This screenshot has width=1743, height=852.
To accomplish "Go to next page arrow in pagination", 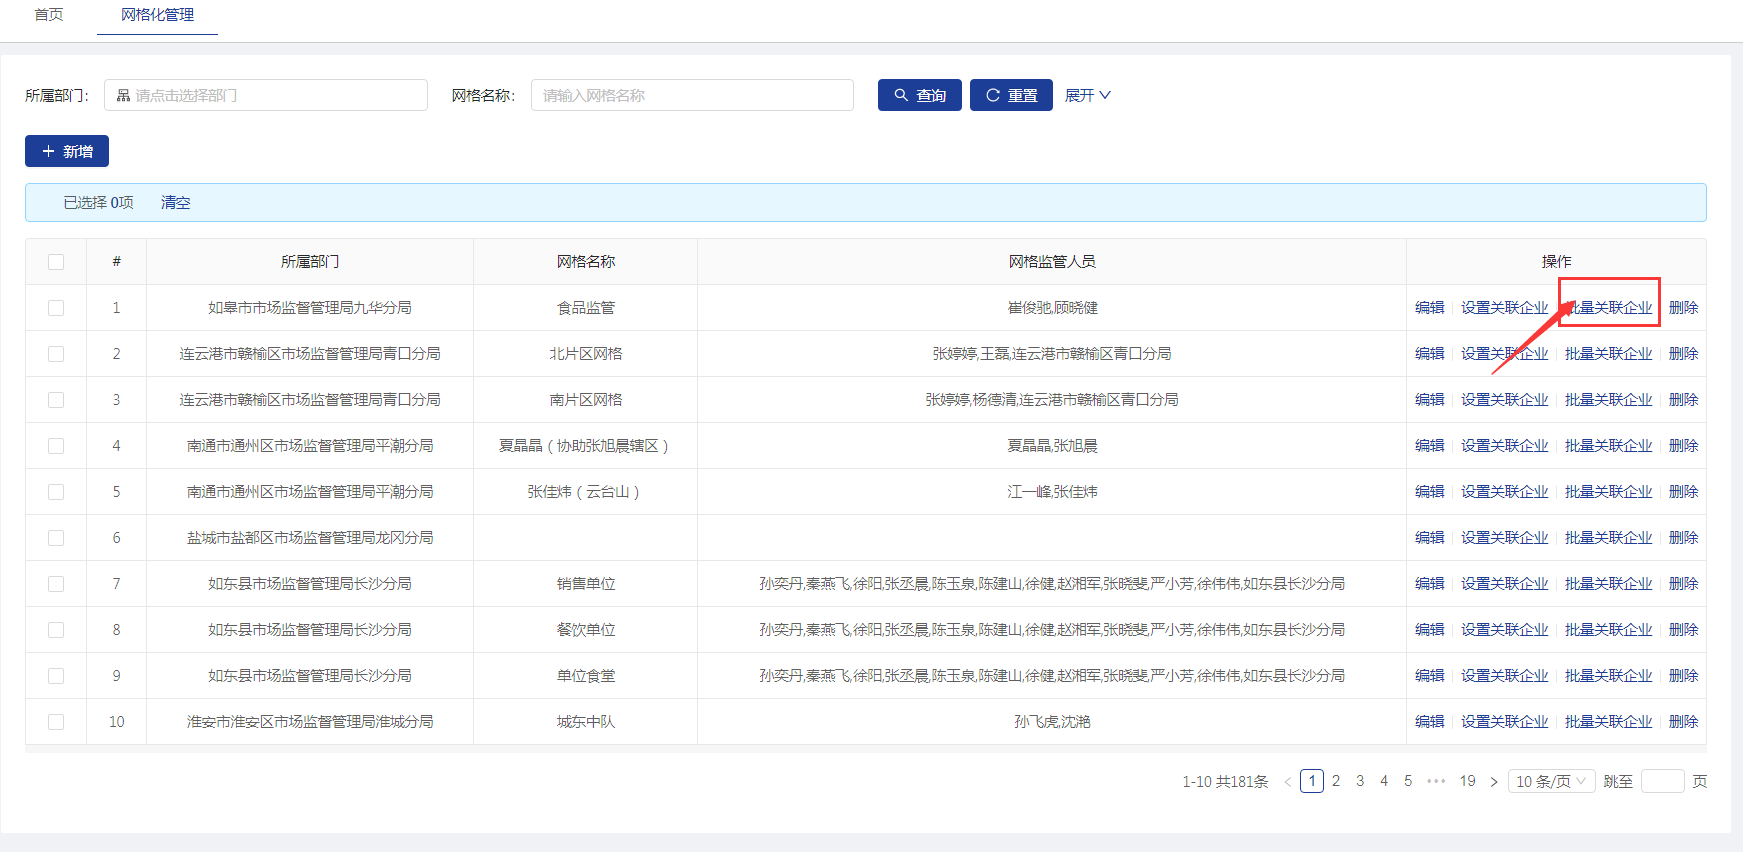I will point(1494,782).
